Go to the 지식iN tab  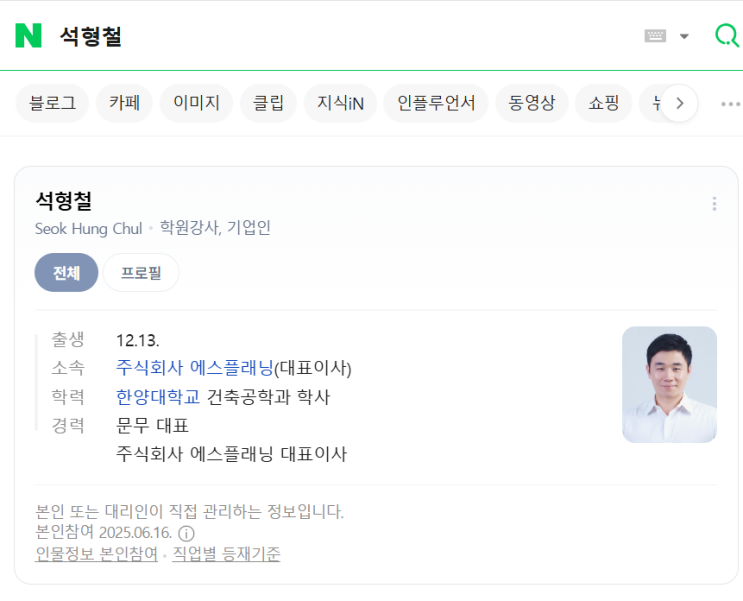pos(340,103)
